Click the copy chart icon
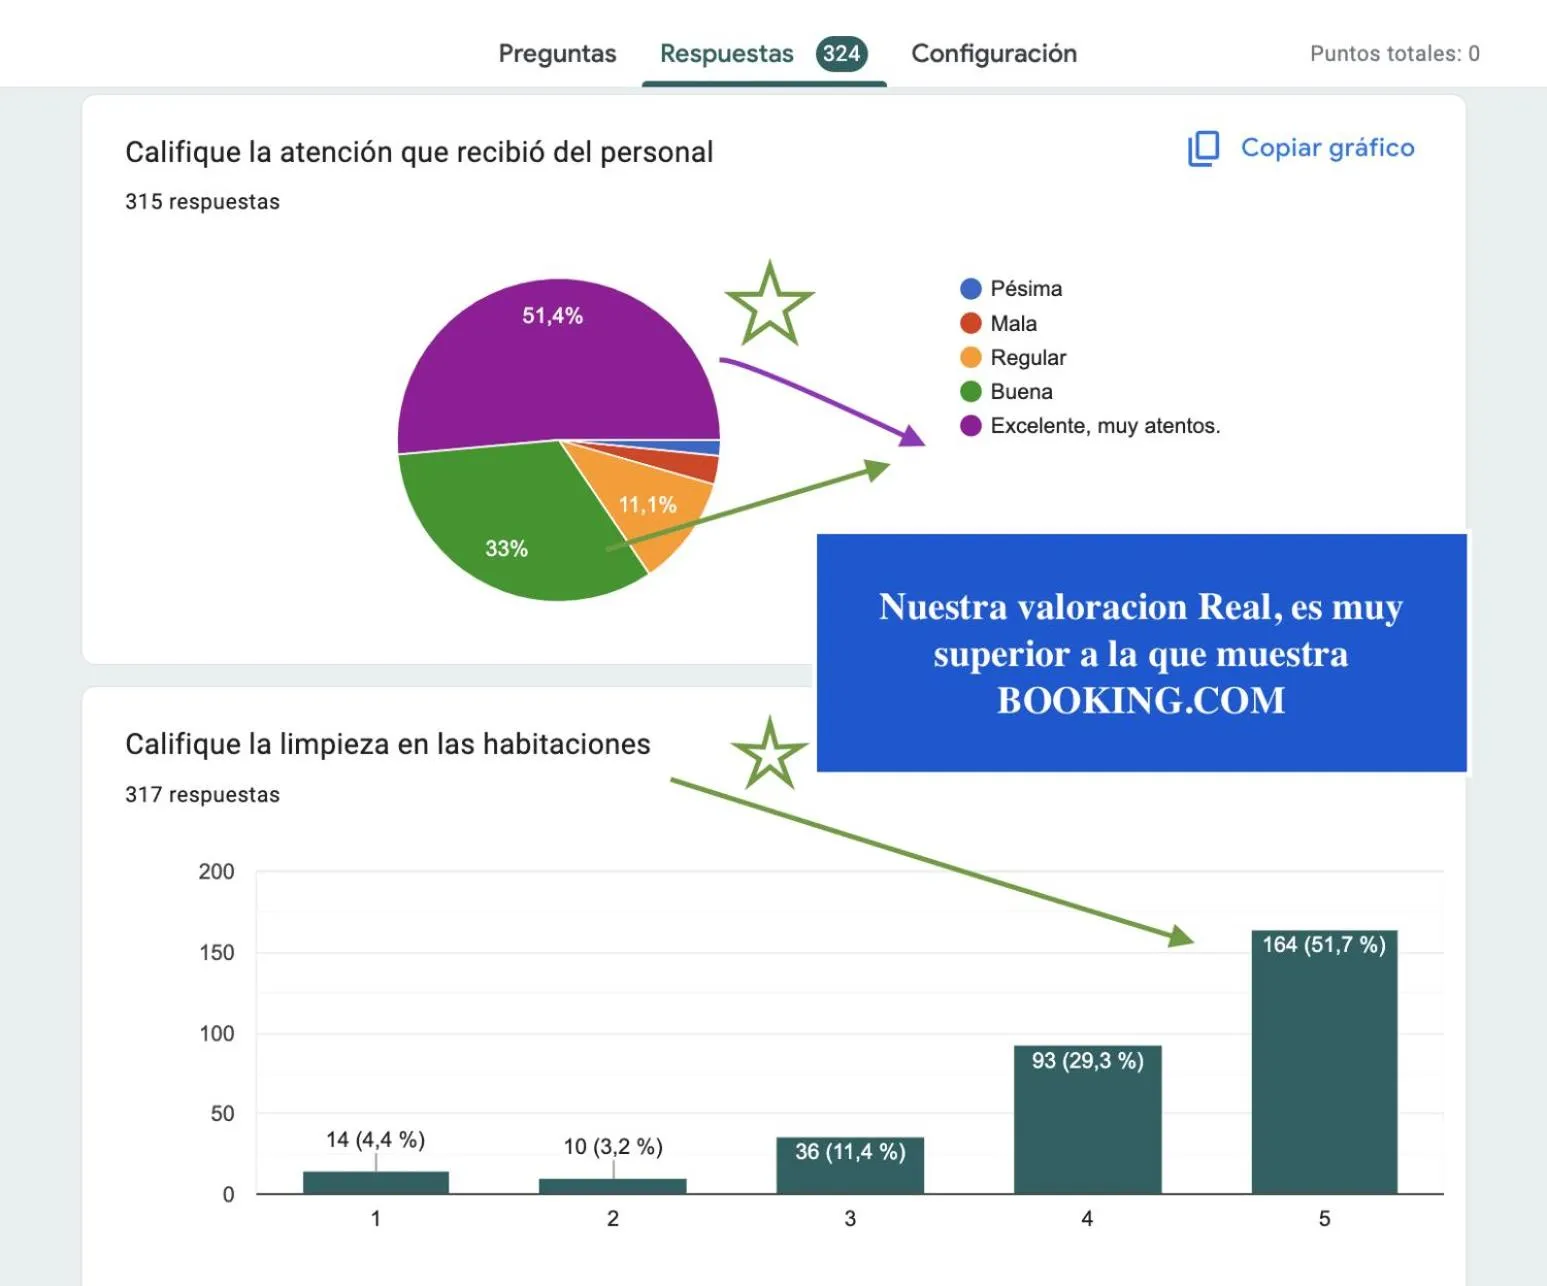 [1203, 148]
